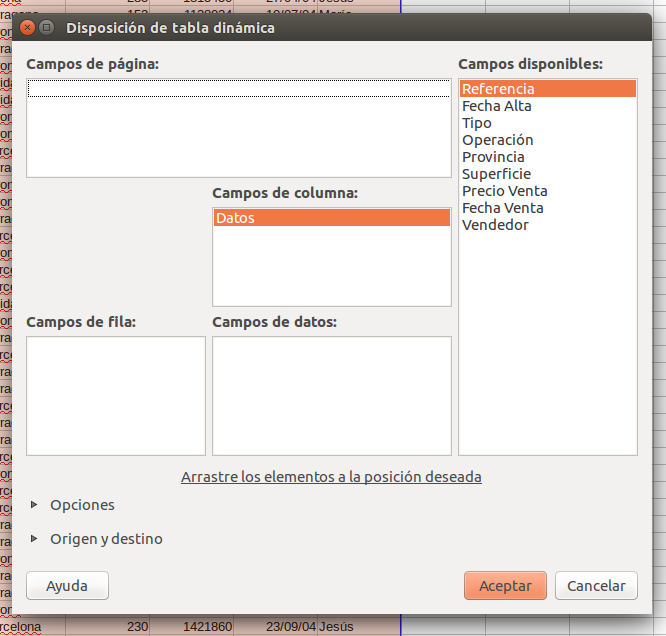Viewport: 666px width, 636px height.
Task: Expand the Origen y destino section
Action: click(96, 539)
